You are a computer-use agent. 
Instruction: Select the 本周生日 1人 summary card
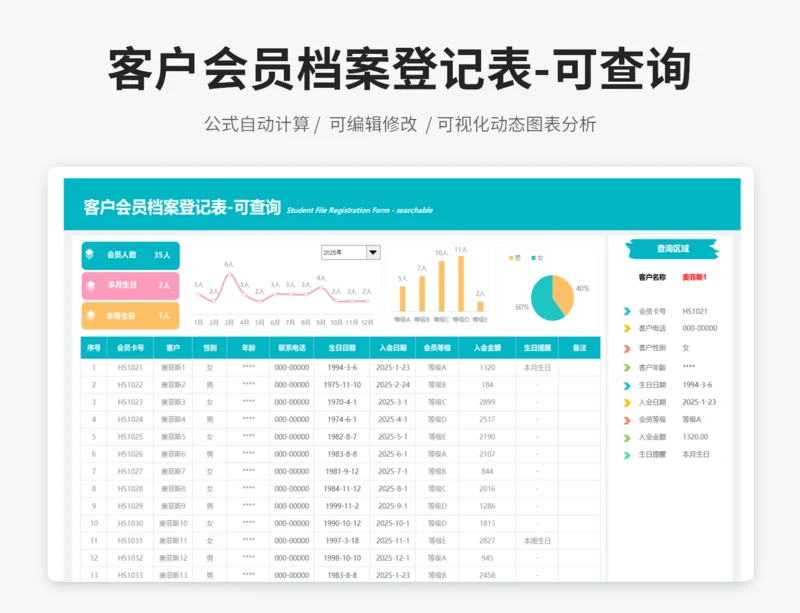(x=131, y=315)
